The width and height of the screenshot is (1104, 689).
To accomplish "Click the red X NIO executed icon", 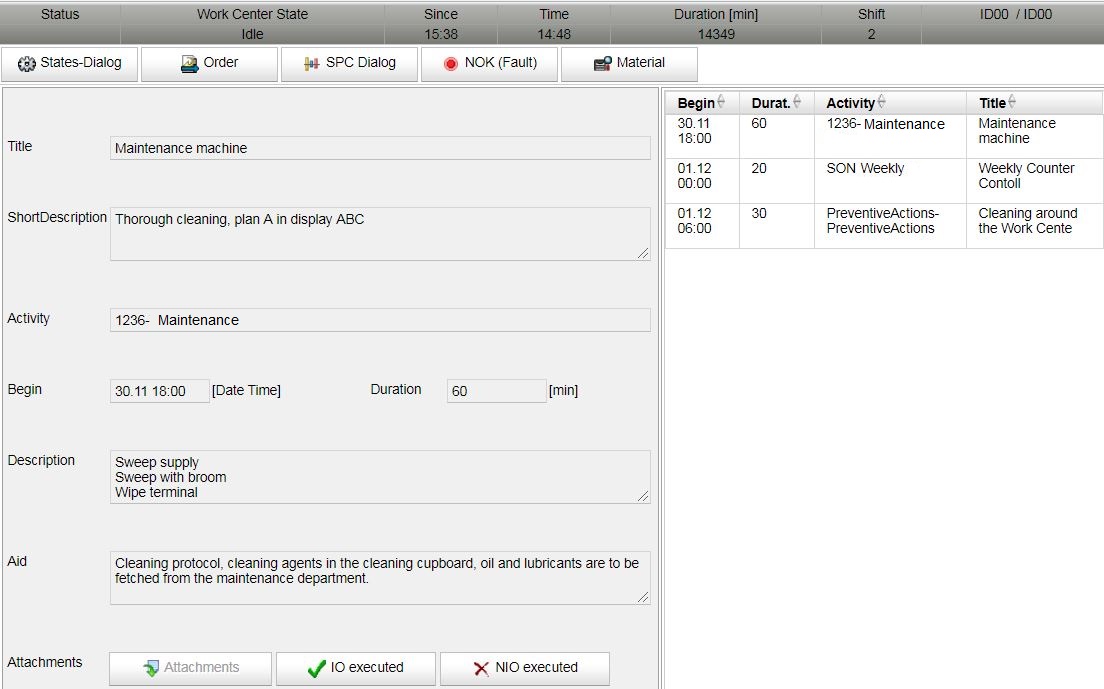I will point(482,668).
